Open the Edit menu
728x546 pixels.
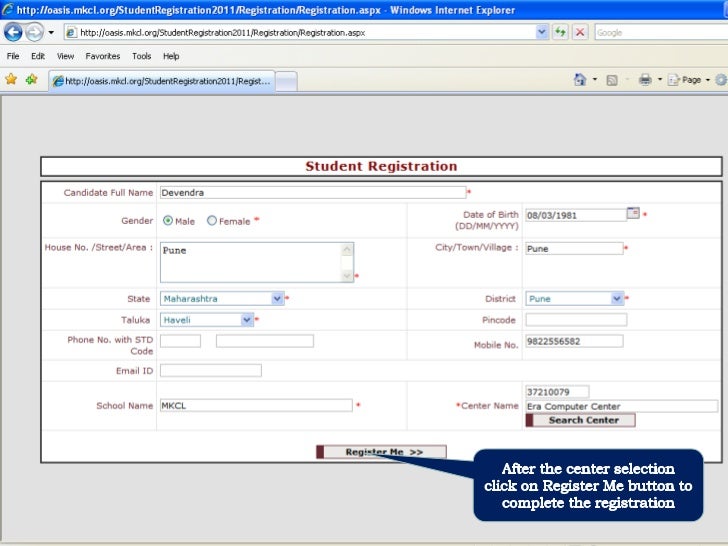38,56
